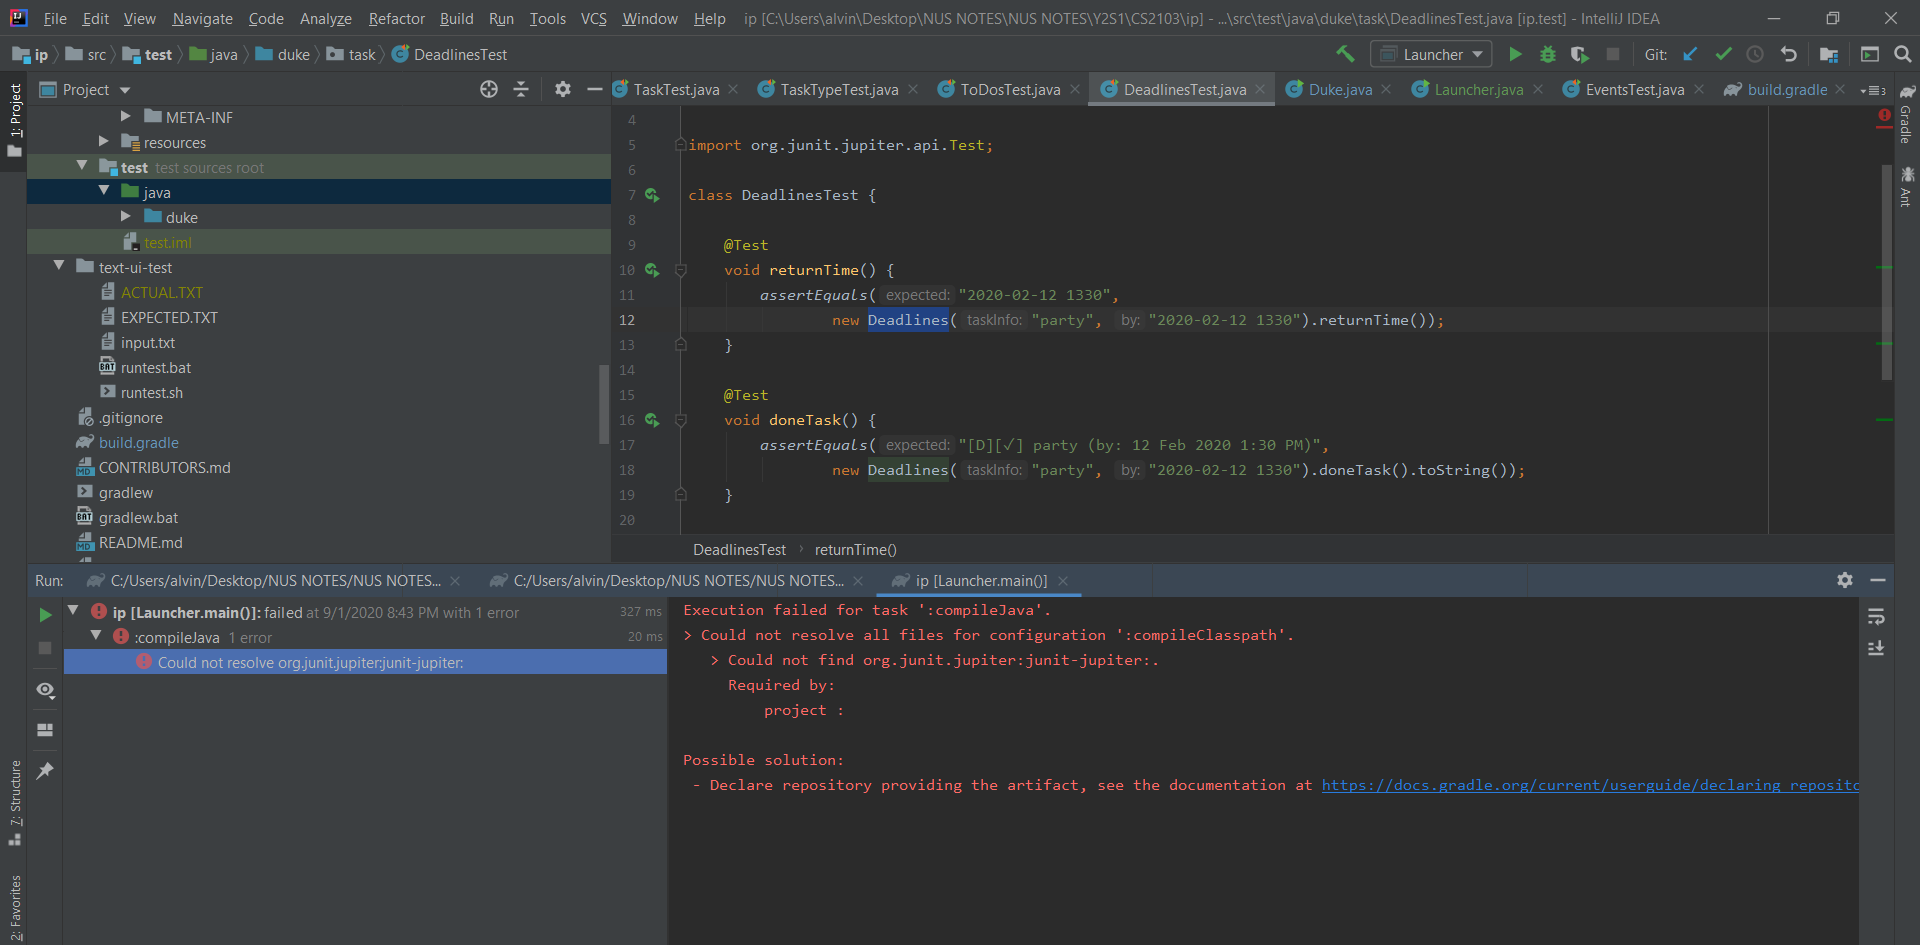Toggle soft-wrap in Run console output
This screenshot has height=945, width=1920.
pos(1876,617)
